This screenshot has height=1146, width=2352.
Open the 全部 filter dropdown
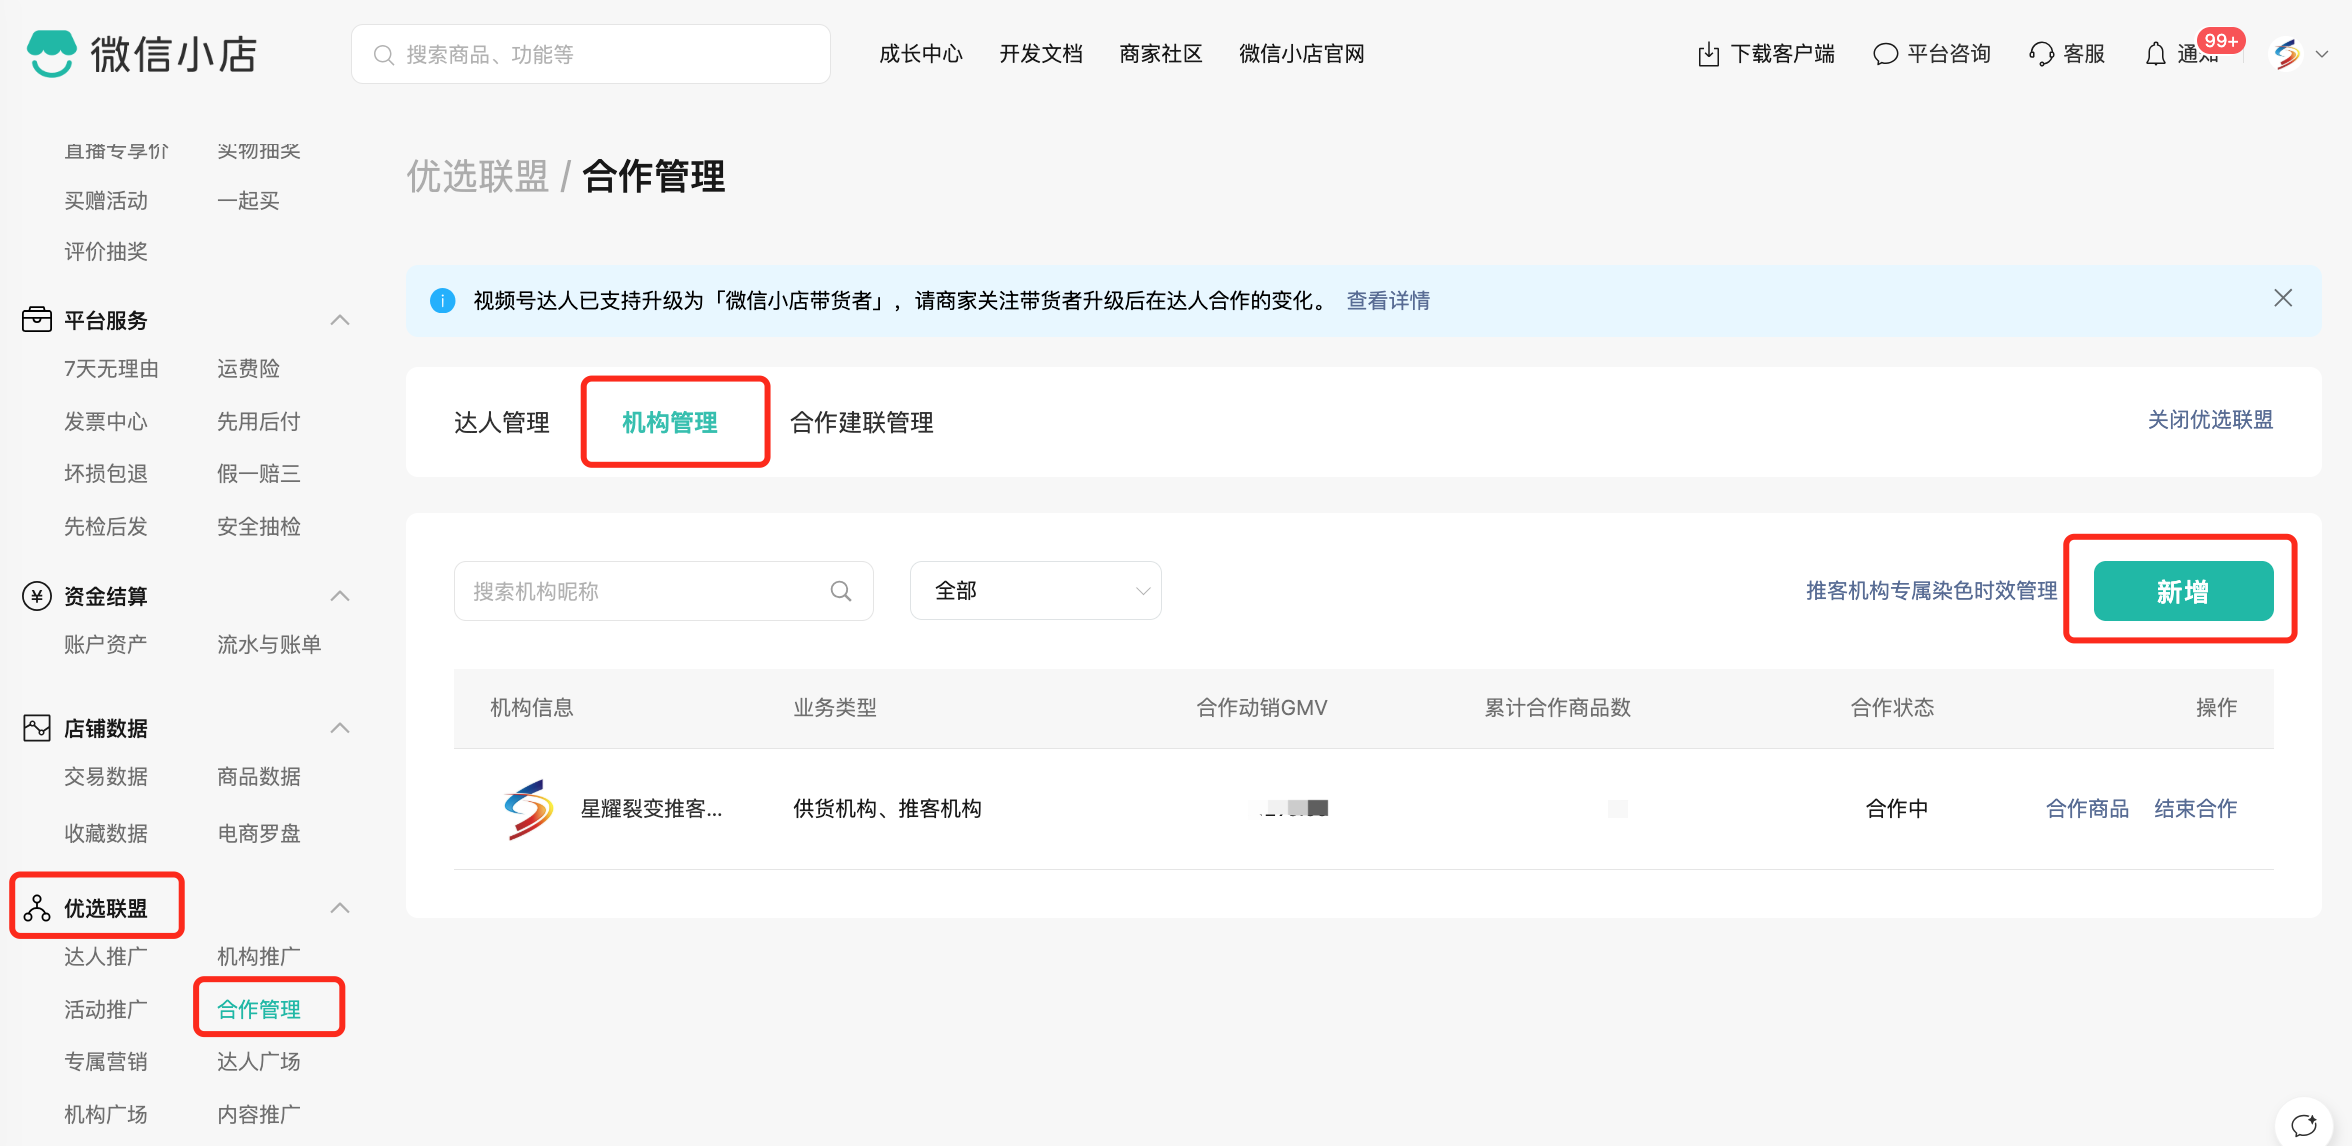(1035, 591)
